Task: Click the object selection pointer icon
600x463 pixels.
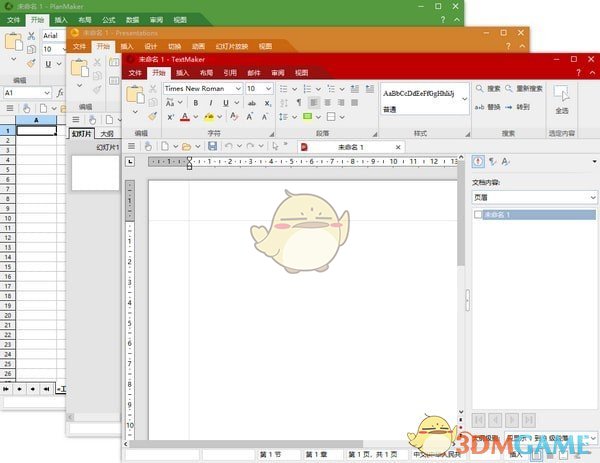Action: [275, 146]
